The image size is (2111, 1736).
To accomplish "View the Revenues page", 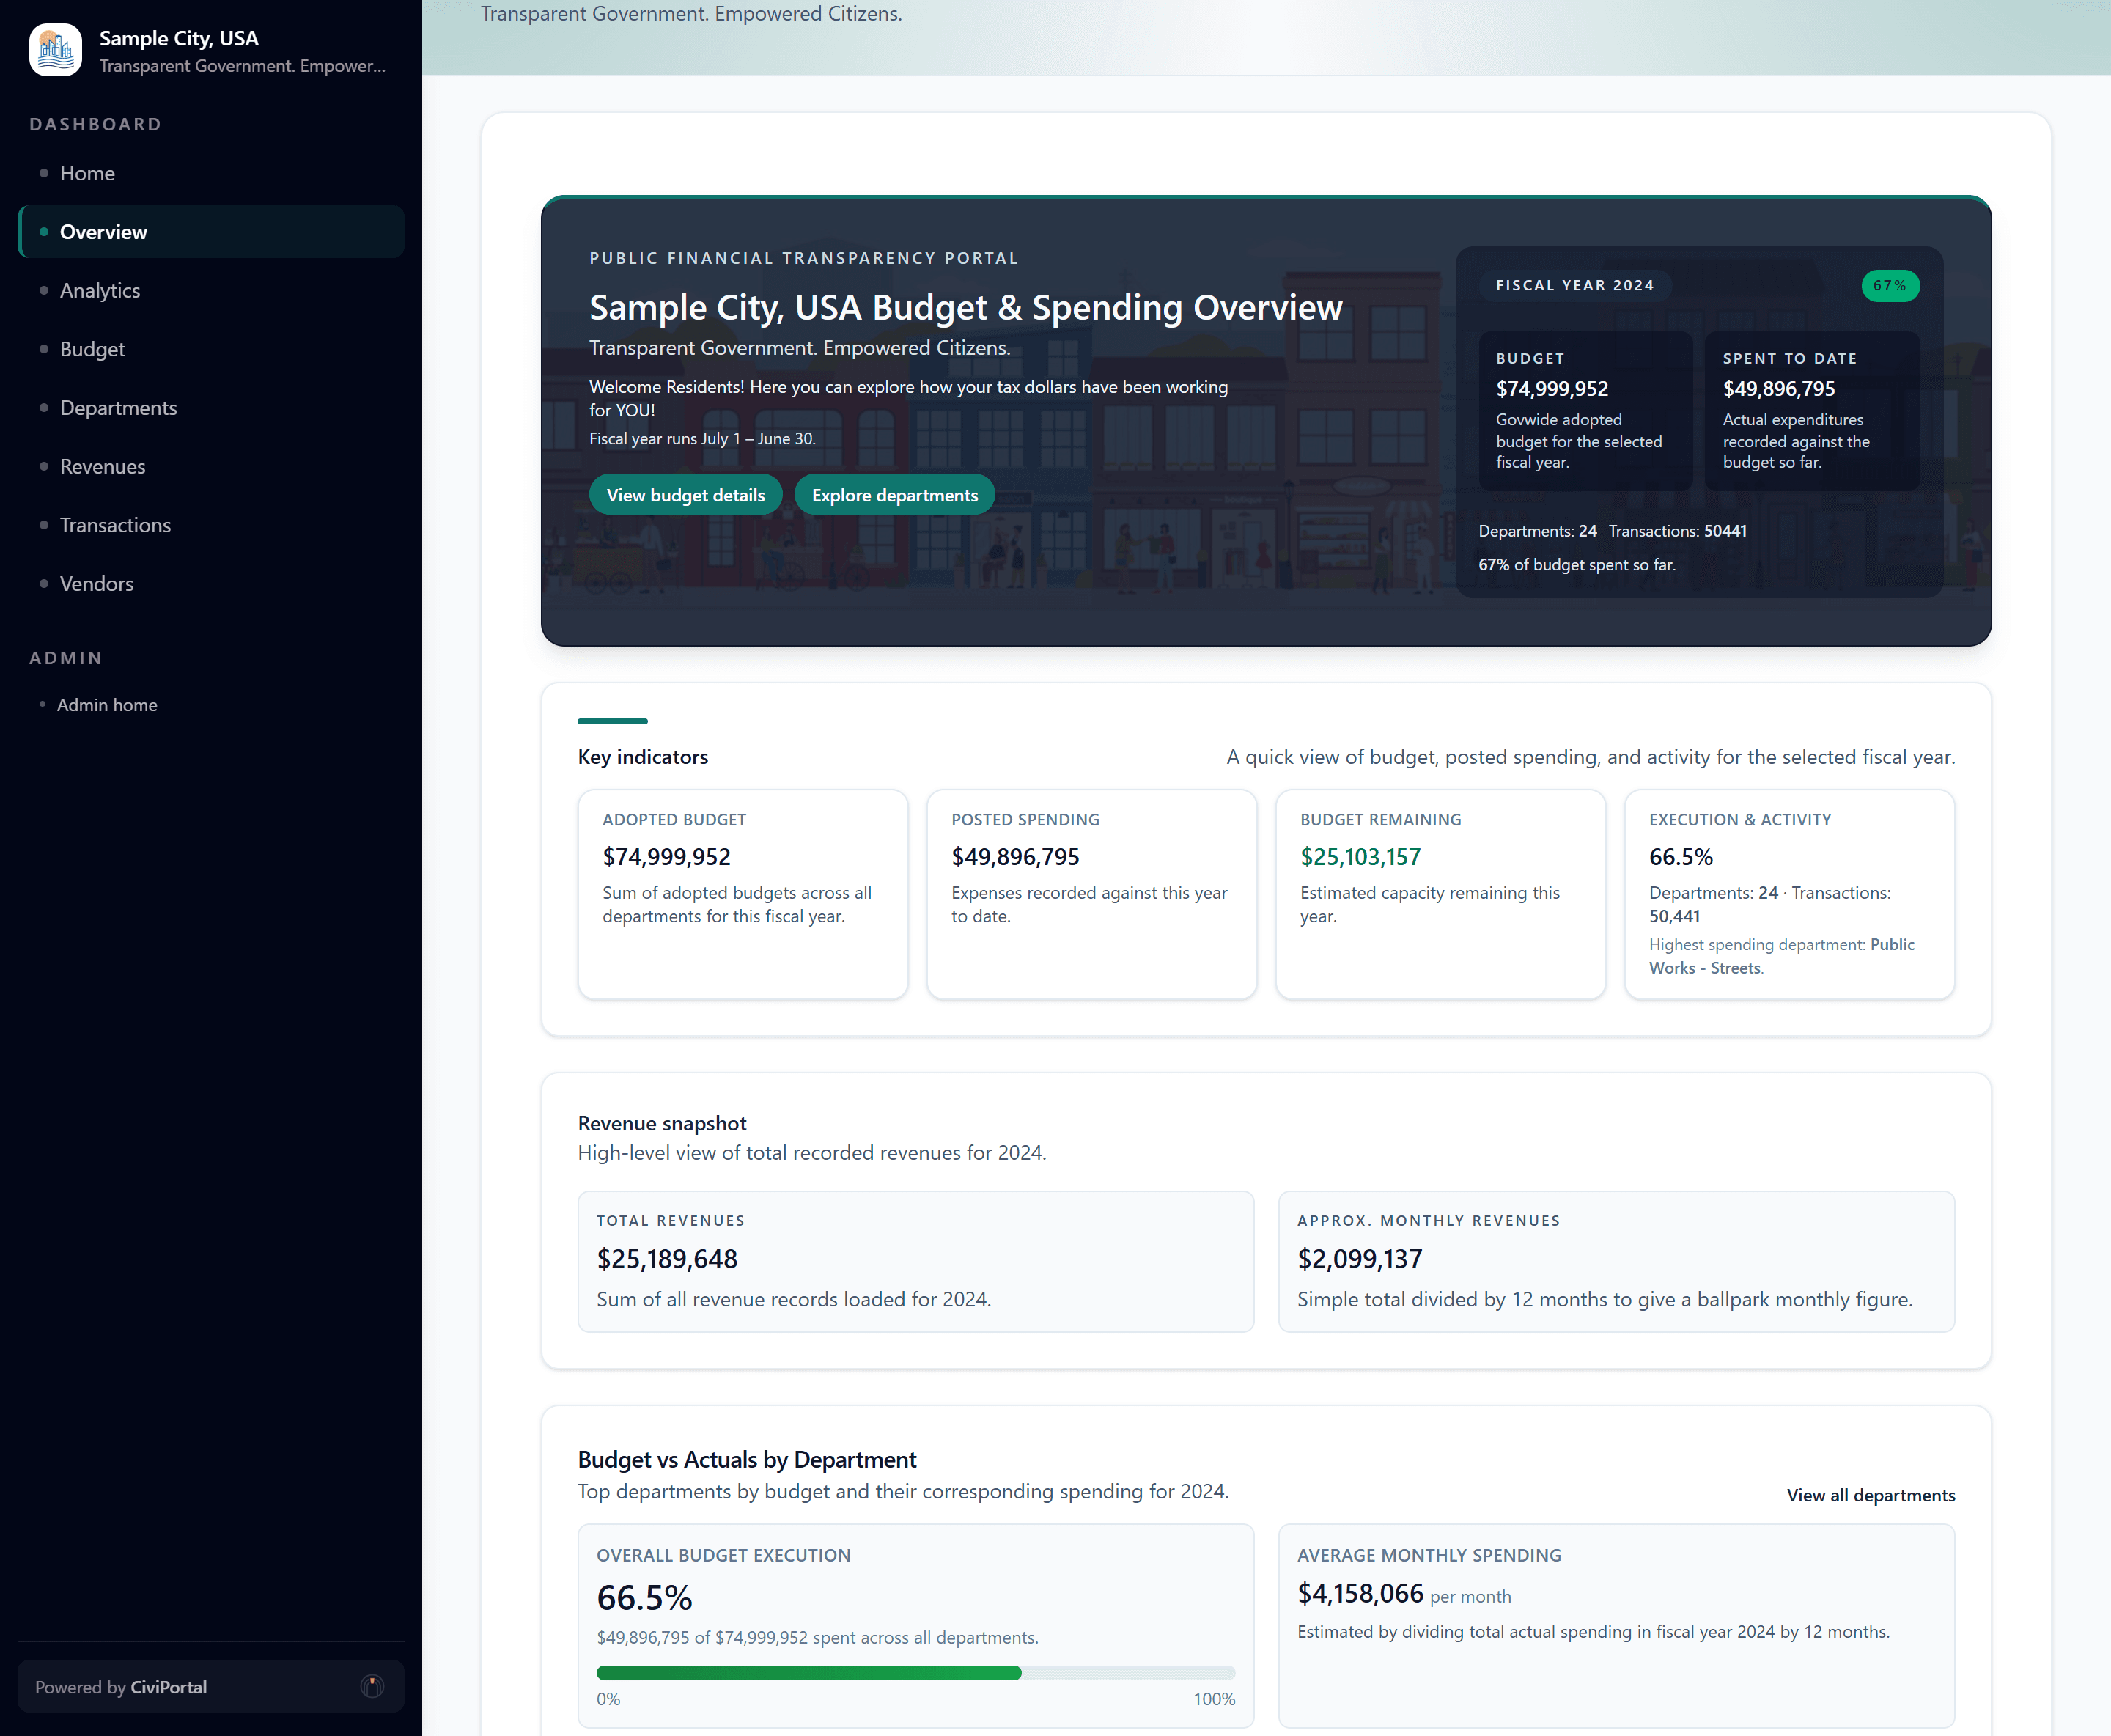I will (x=102, y=466).
